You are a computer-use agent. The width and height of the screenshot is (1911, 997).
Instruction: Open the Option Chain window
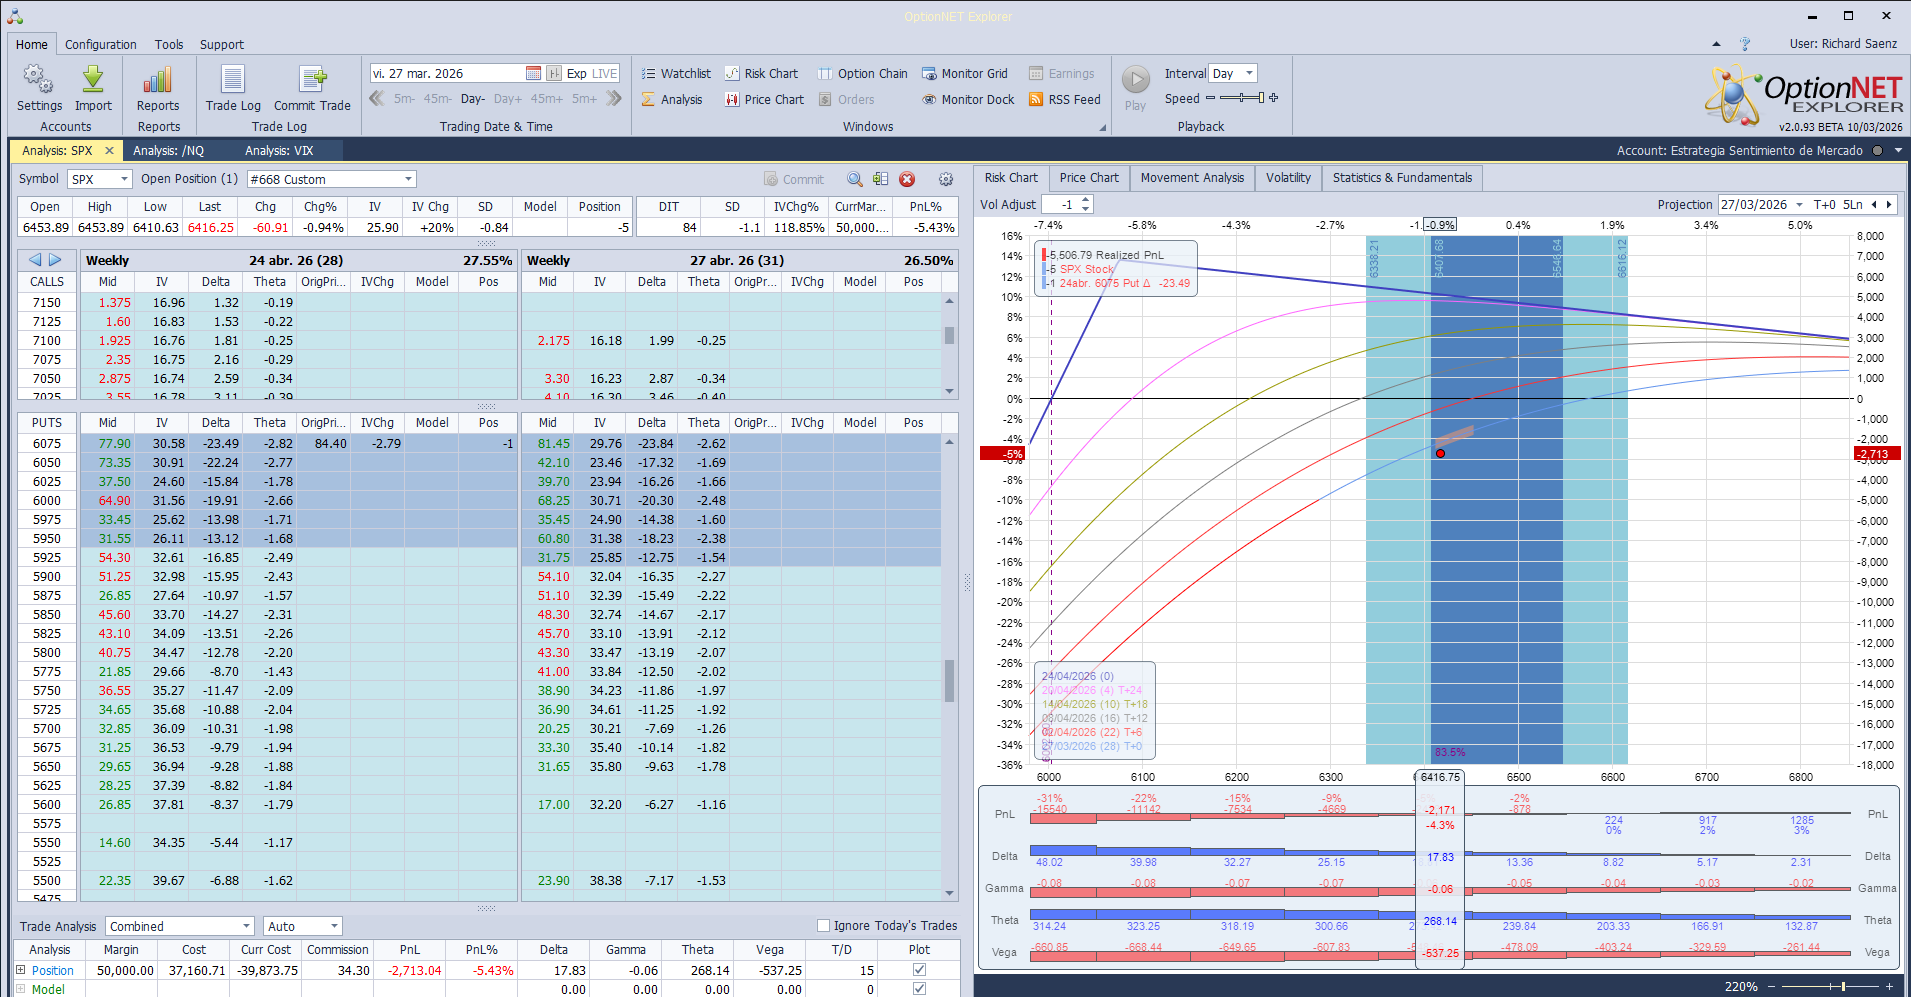863,74
